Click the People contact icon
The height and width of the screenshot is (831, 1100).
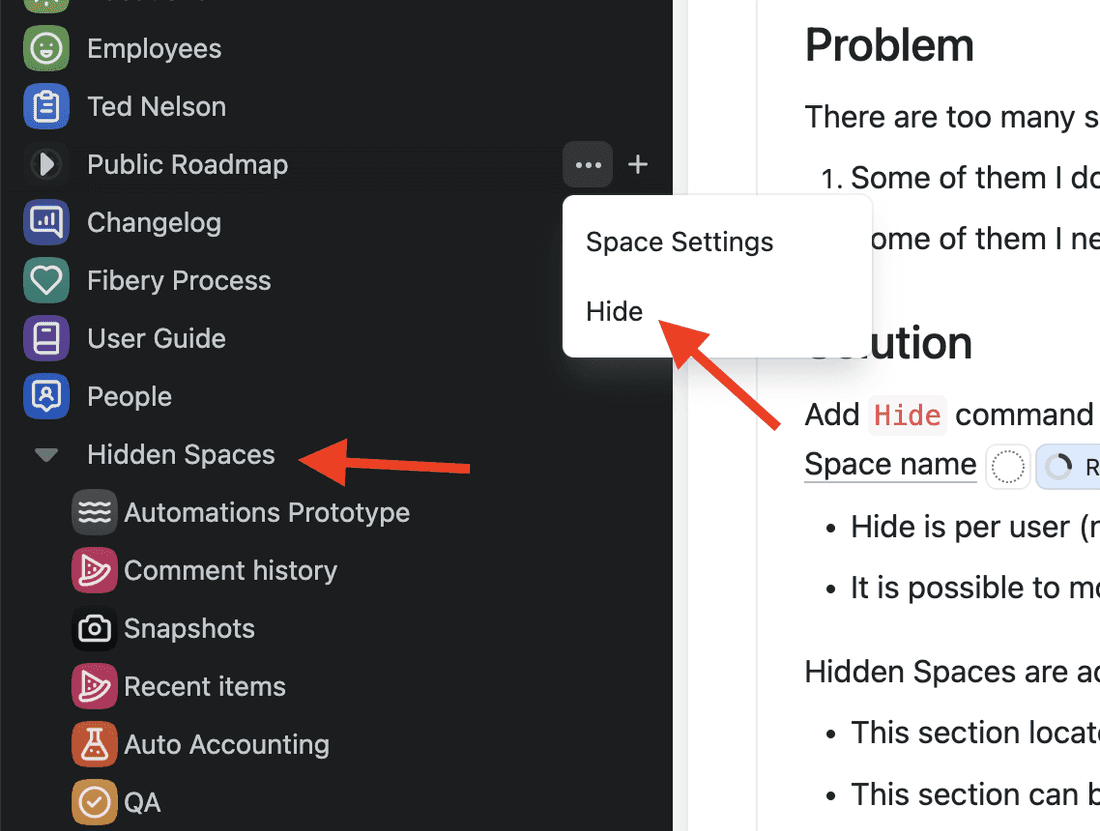pos(46,396)
